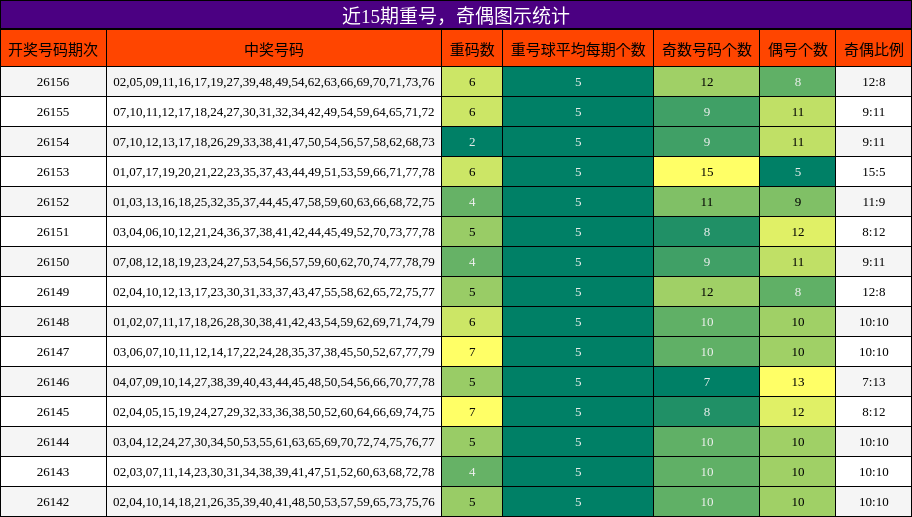Screen dimensions: 912x517
Task: Click odd count 7 in row 26146
Action: [707, 382]
